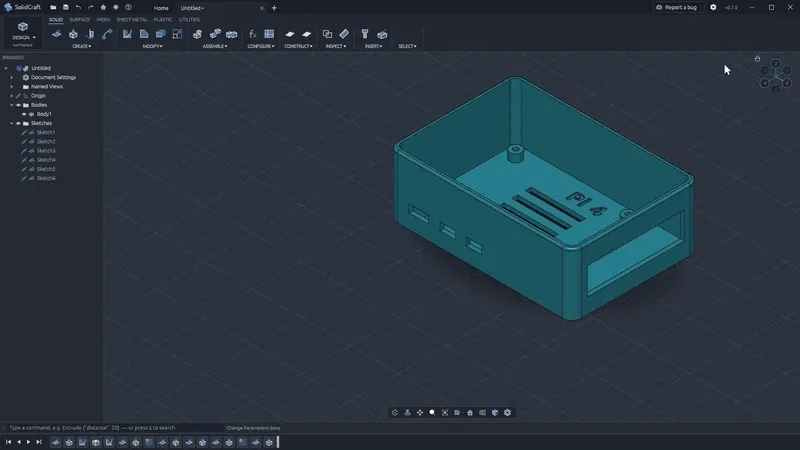Screen dimensions: 800x450
Task: Select the Fillet modify tool
Action: click(144, 34)
